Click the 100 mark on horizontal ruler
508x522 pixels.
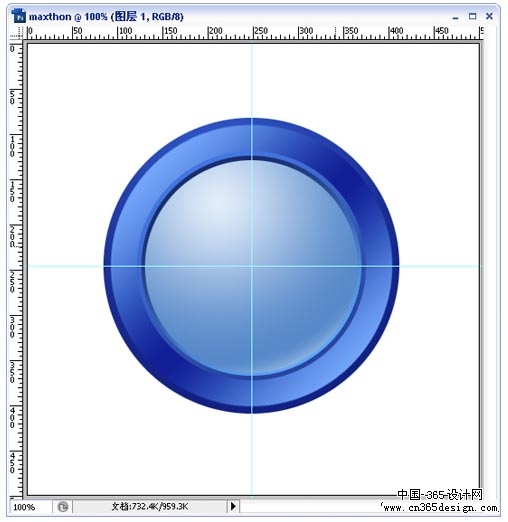125,31
